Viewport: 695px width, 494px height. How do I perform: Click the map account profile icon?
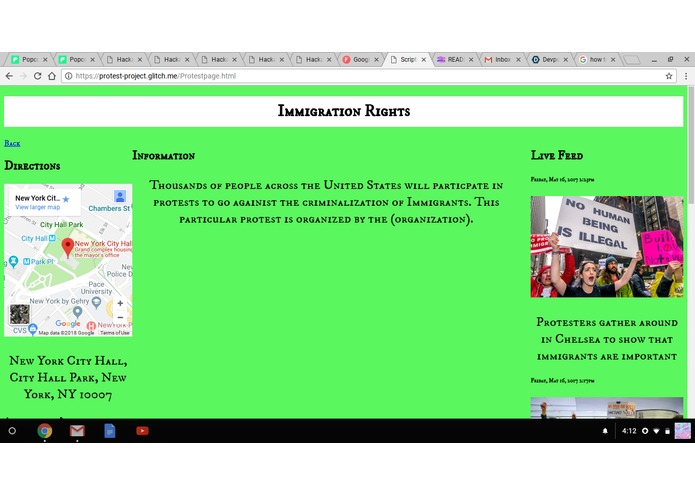coord(120,196)
